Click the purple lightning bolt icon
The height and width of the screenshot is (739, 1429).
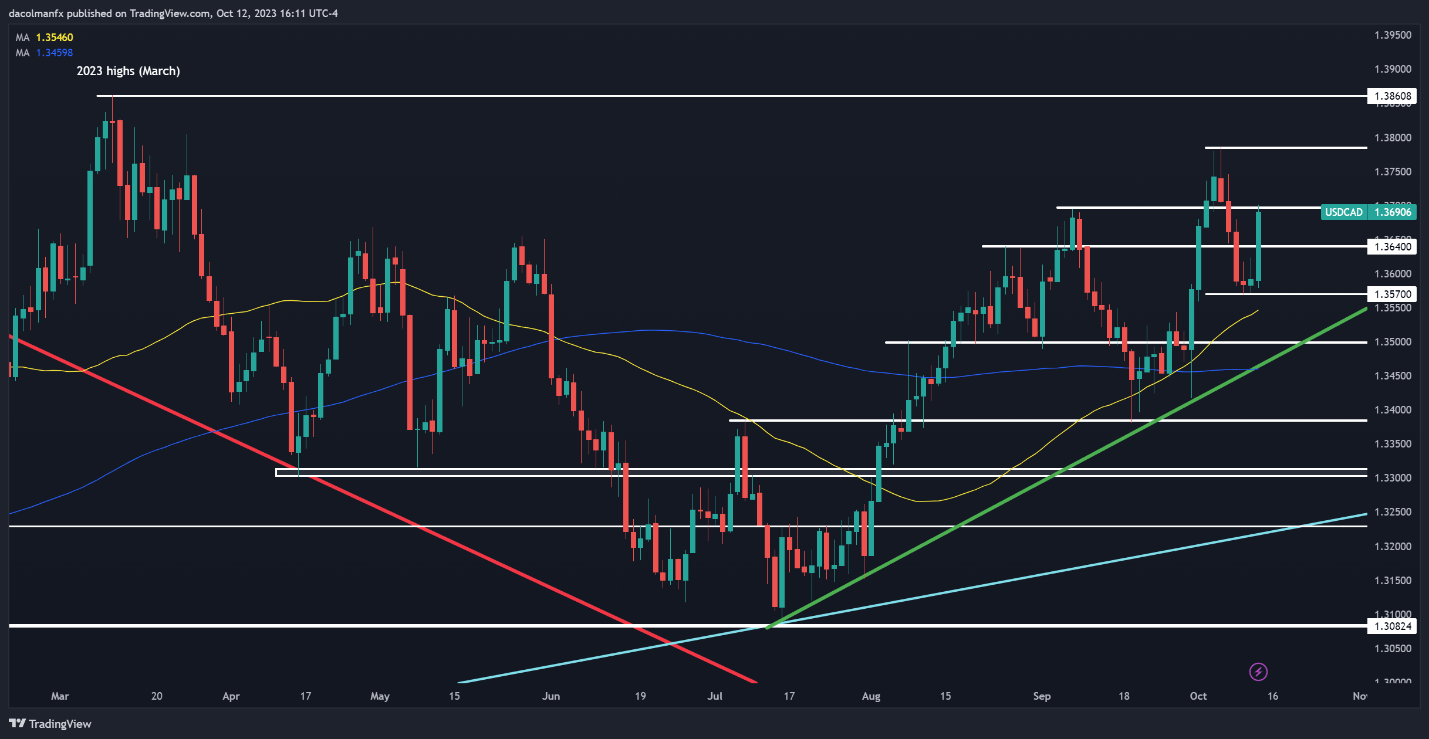click(1259, 671)
